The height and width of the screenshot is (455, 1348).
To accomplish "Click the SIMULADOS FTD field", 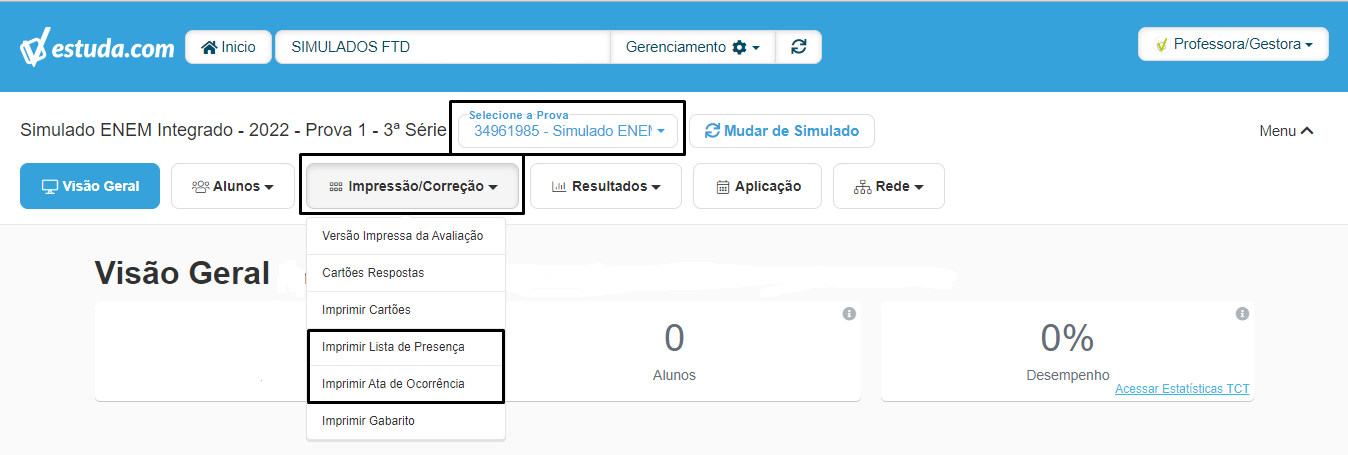I will (x=442, y=47).
